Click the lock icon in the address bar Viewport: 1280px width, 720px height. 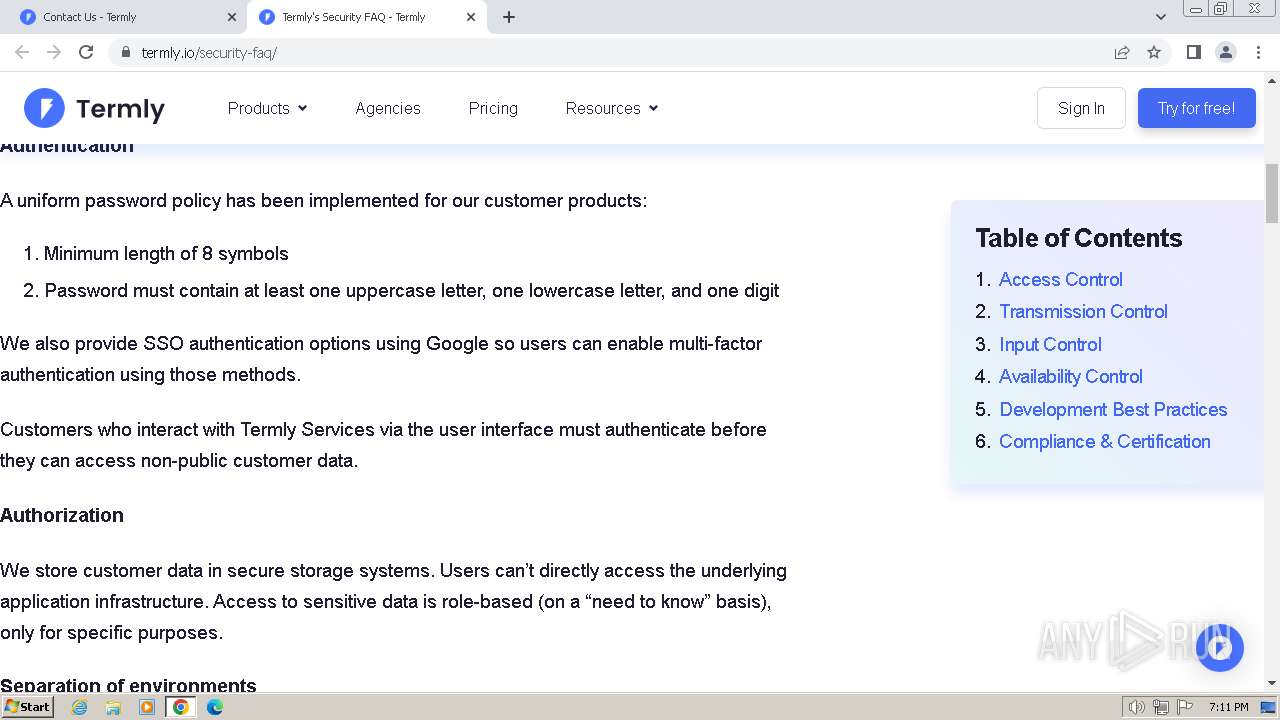(126, 52)
